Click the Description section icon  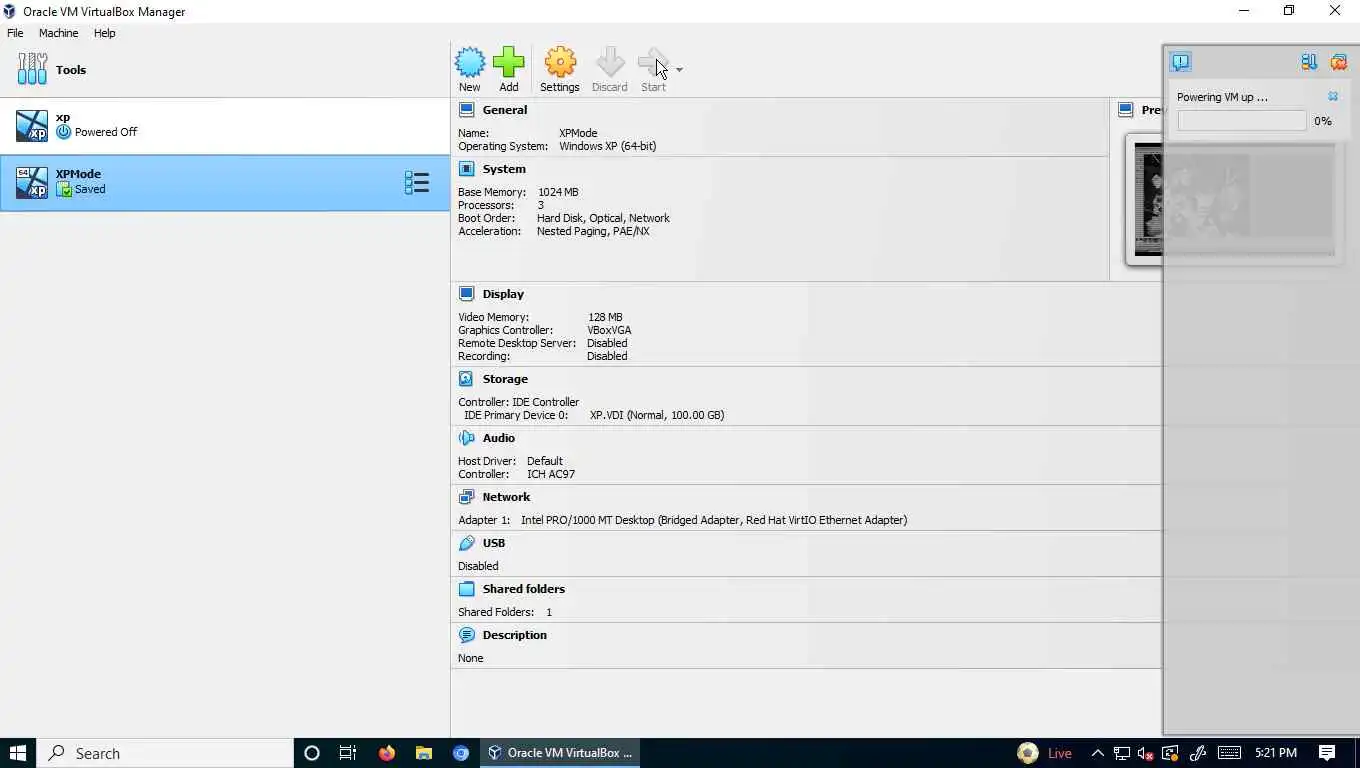tap(466, 635)
